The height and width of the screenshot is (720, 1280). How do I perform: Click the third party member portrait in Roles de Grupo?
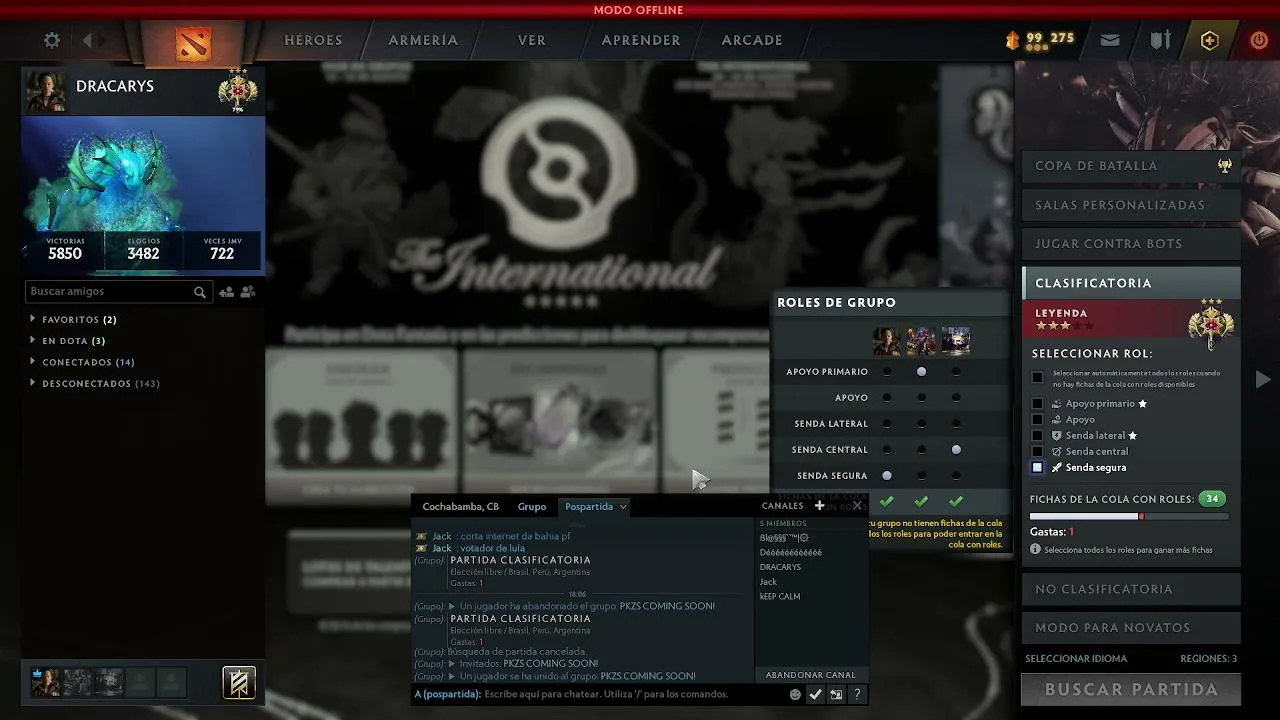tap(956, 341)
